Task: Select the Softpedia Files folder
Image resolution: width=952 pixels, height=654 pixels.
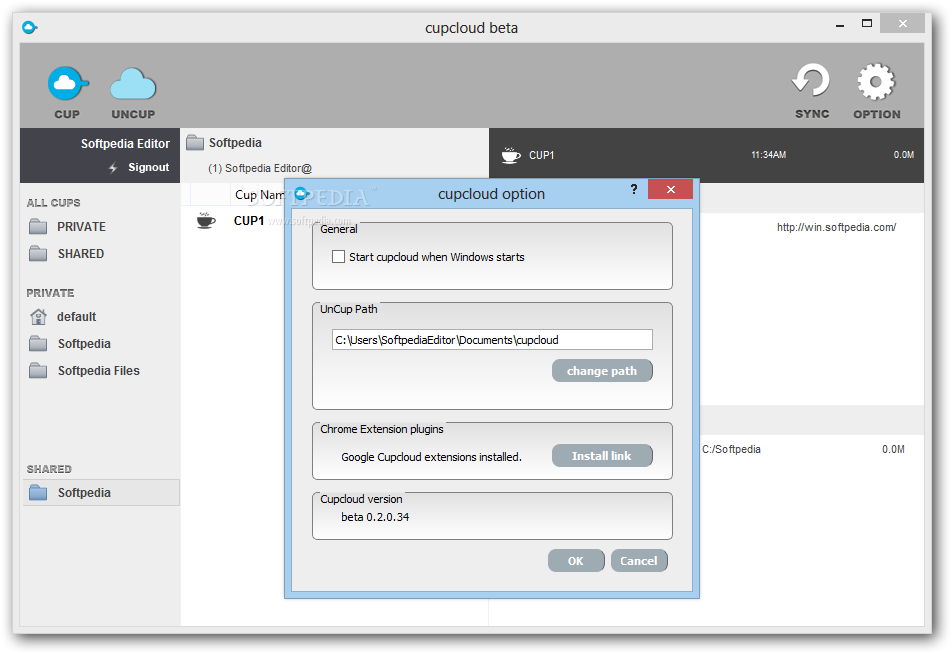Action: (x=98, y=370)
